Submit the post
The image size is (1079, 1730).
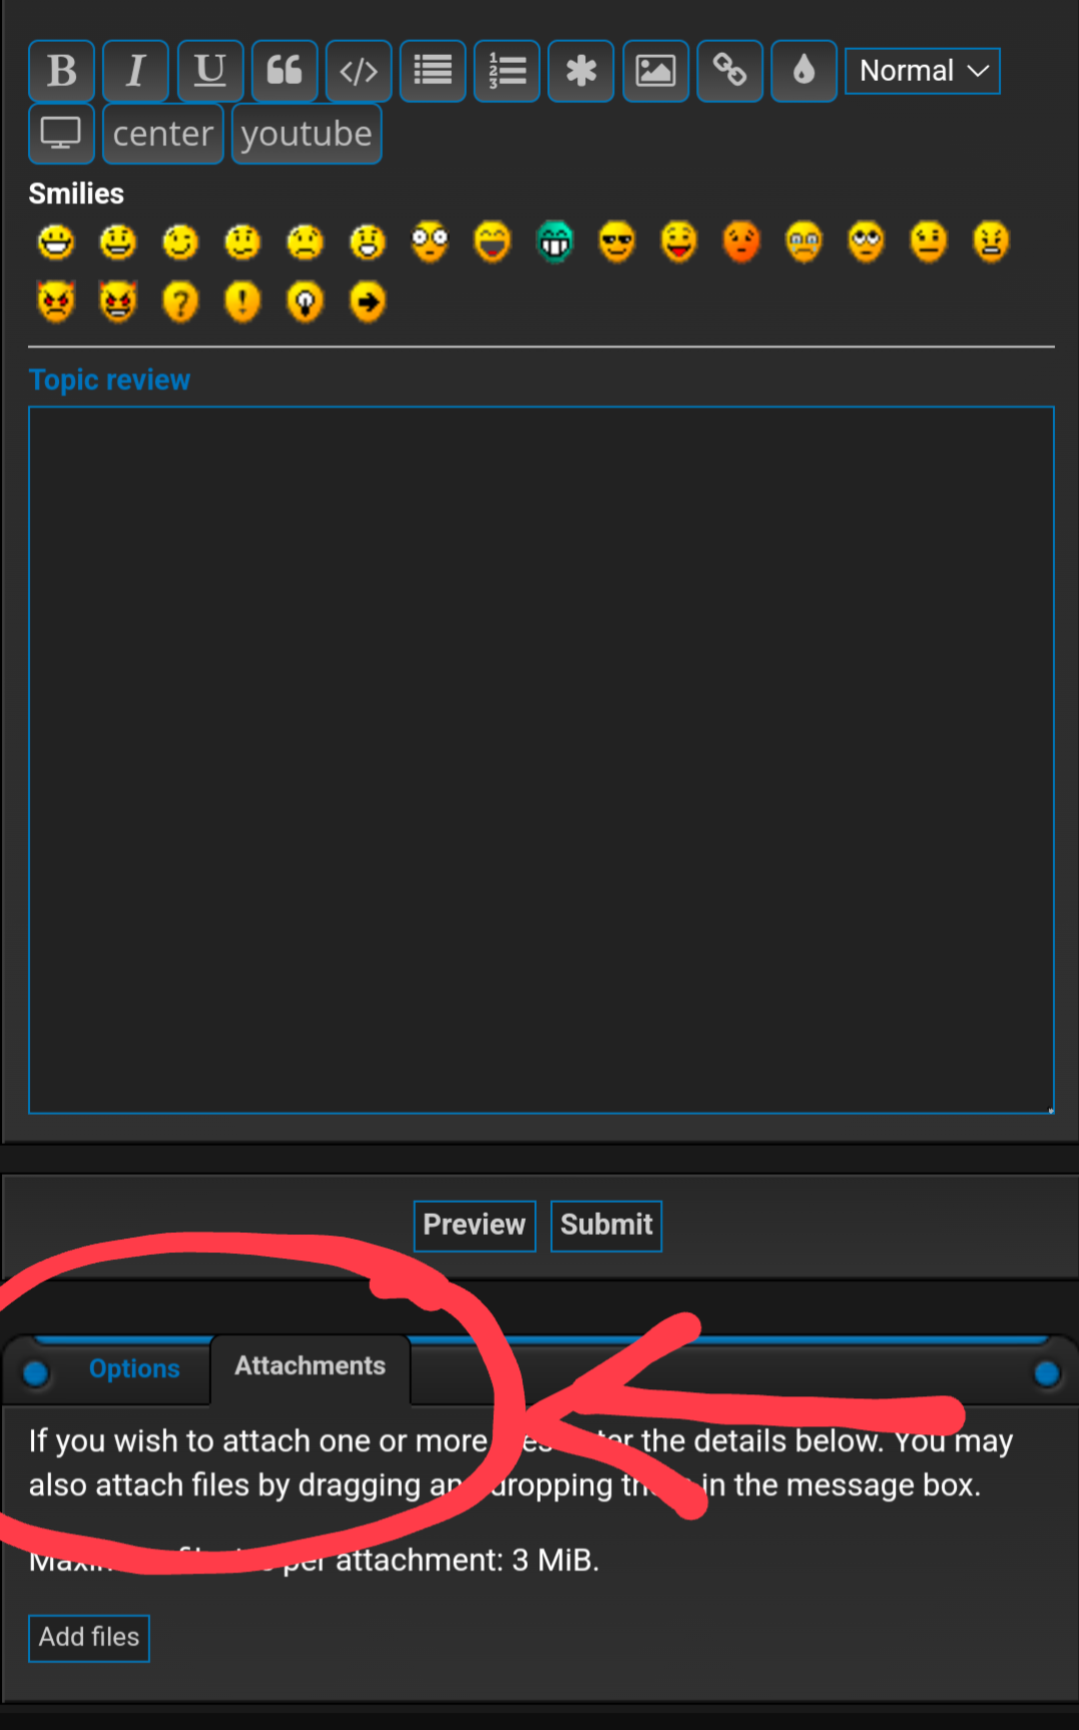coord(606,1225)
